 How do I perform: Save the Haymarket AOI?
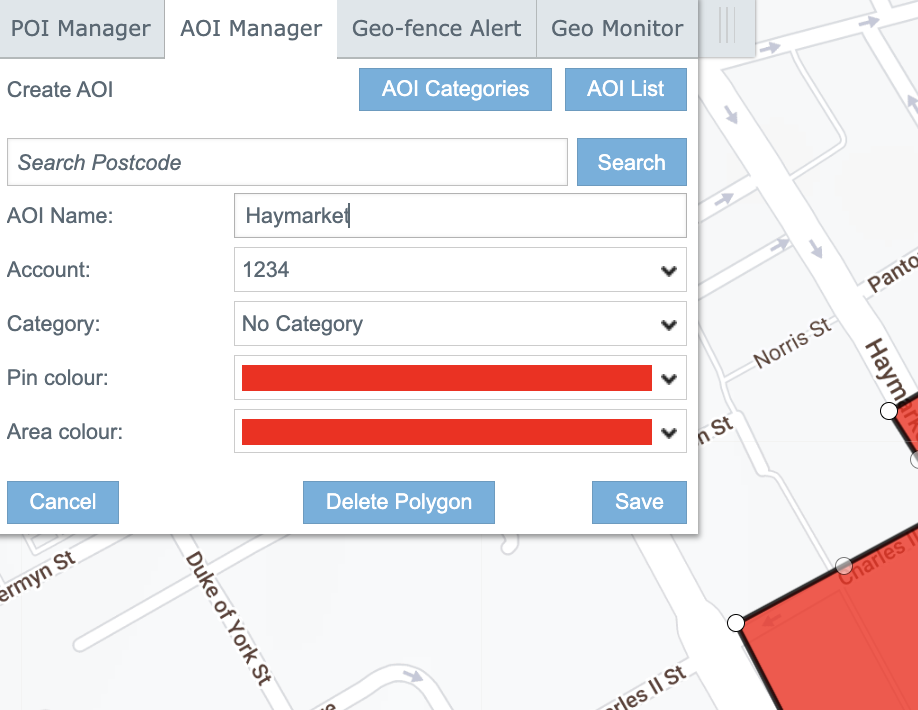click(639, 502)
